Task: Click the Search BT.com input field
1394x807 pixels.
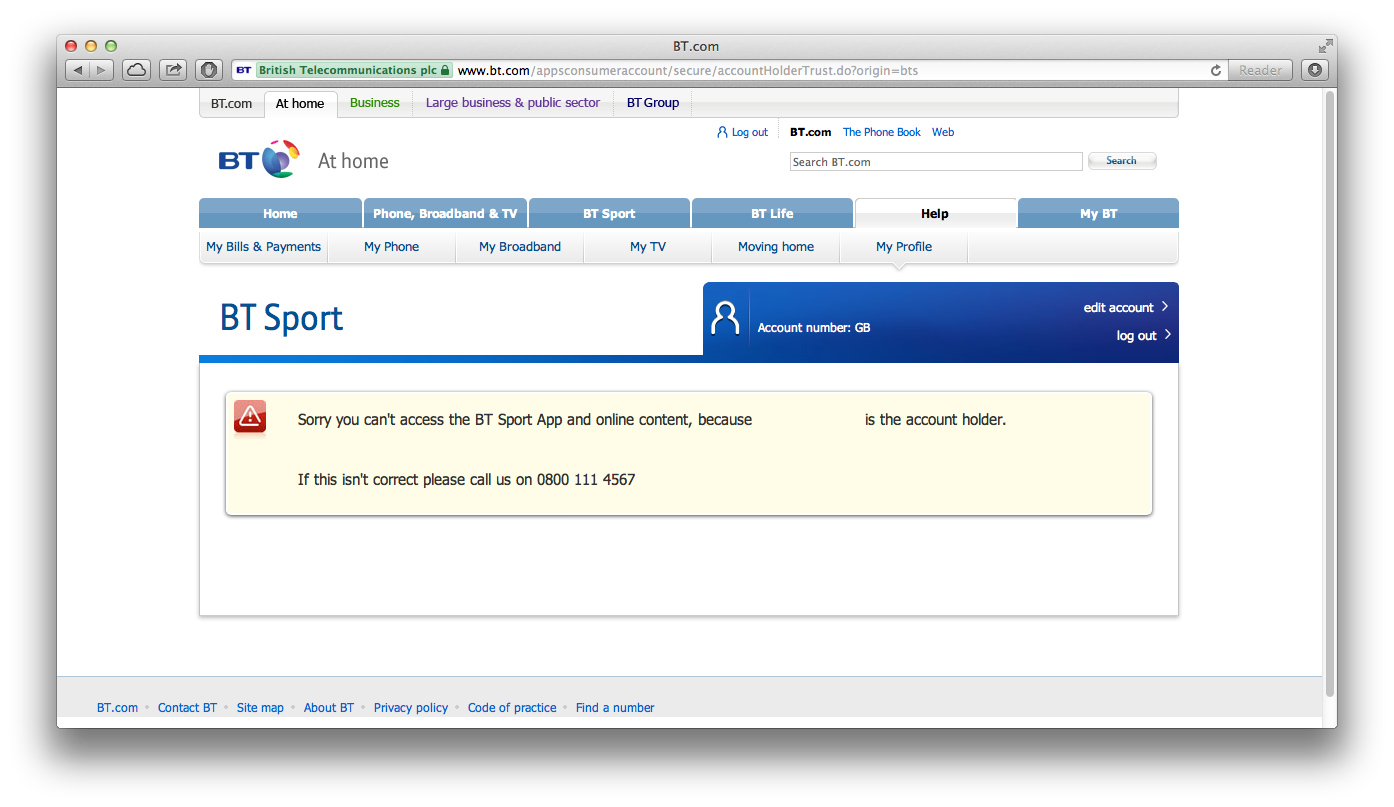Action: [x=935, y=162]
